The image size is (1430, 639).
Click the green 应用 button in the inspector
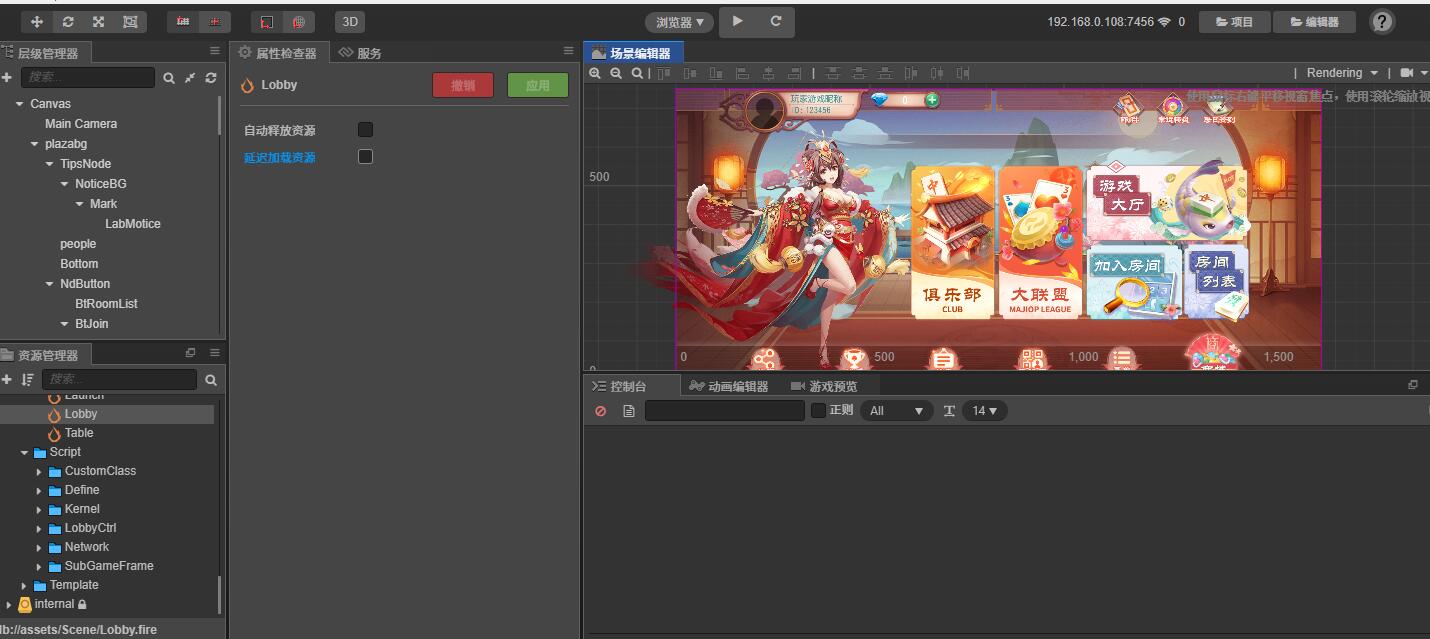537,85
